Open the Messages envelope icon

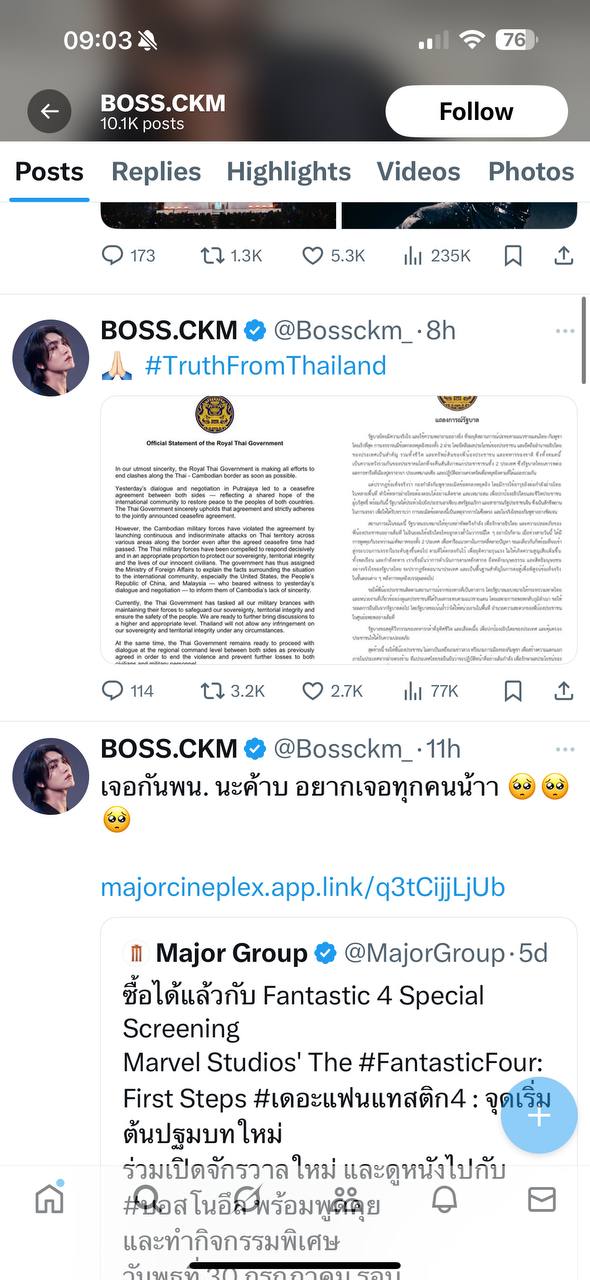tap(541, 1199)
